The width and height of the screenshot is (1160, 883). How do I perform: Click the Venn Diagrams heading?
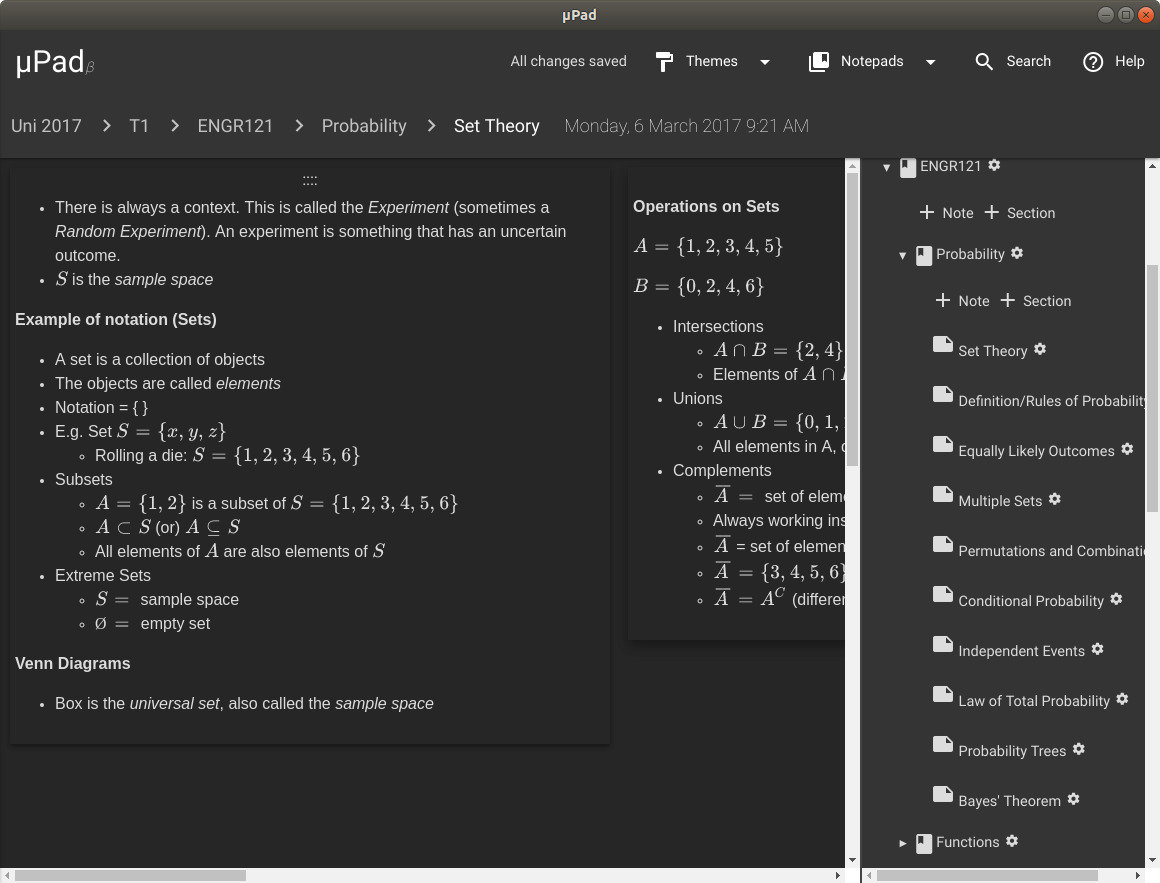coord(72,663)
